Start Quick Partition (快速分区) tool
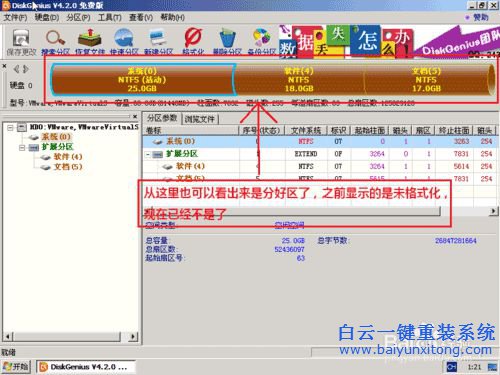This screenshot has height=375, width=500. [x=124, y=42]
